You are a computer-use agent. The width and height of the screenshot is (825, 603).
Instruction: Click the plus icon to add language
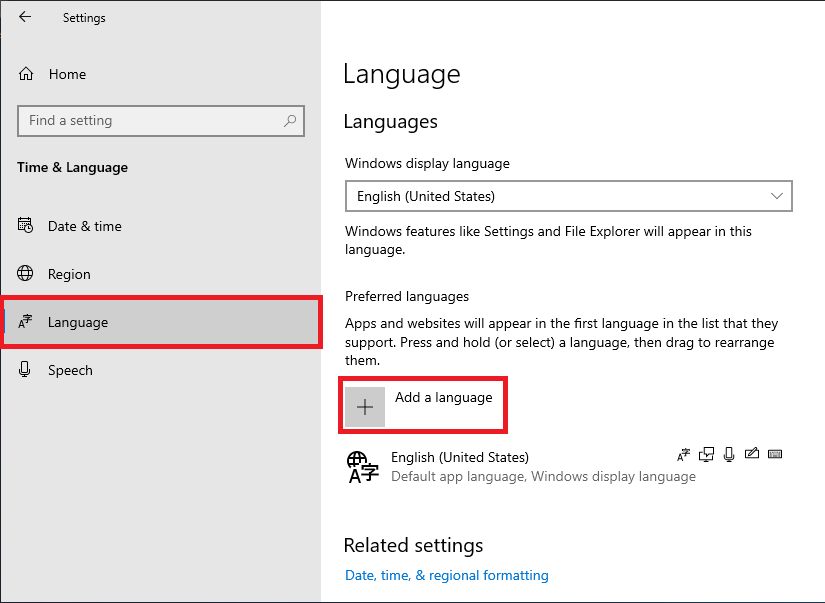[365, 407]
